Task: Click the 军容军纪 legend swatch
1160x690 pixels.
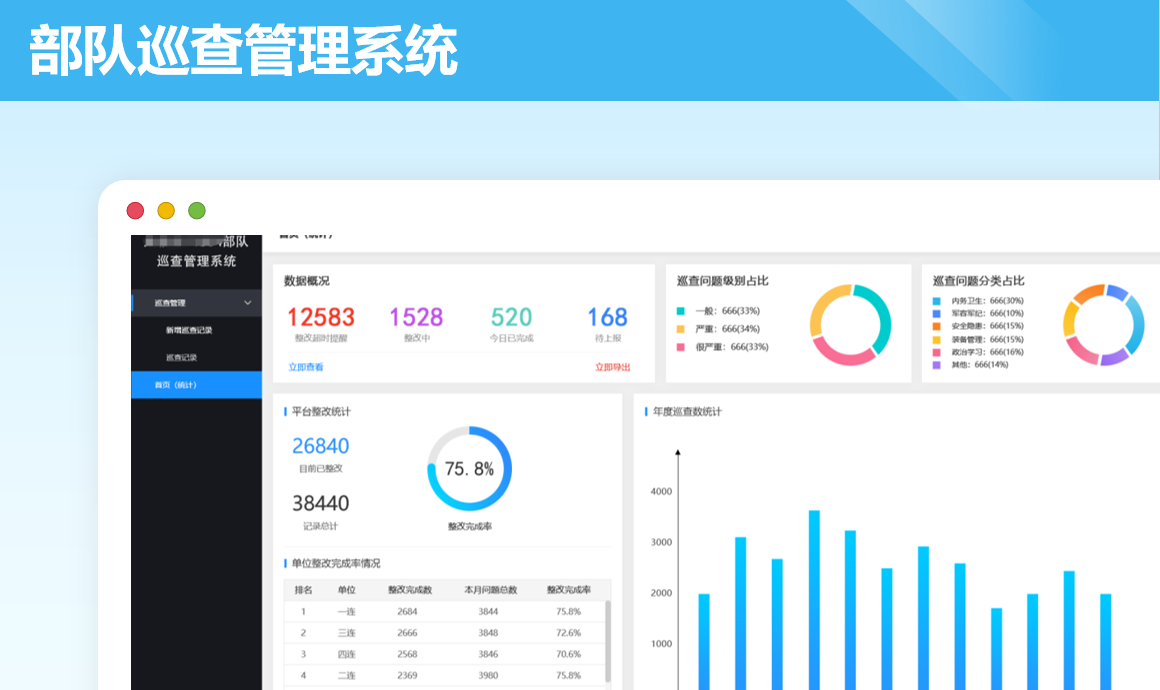Action: pyautogui.click(x=937, y=314)
